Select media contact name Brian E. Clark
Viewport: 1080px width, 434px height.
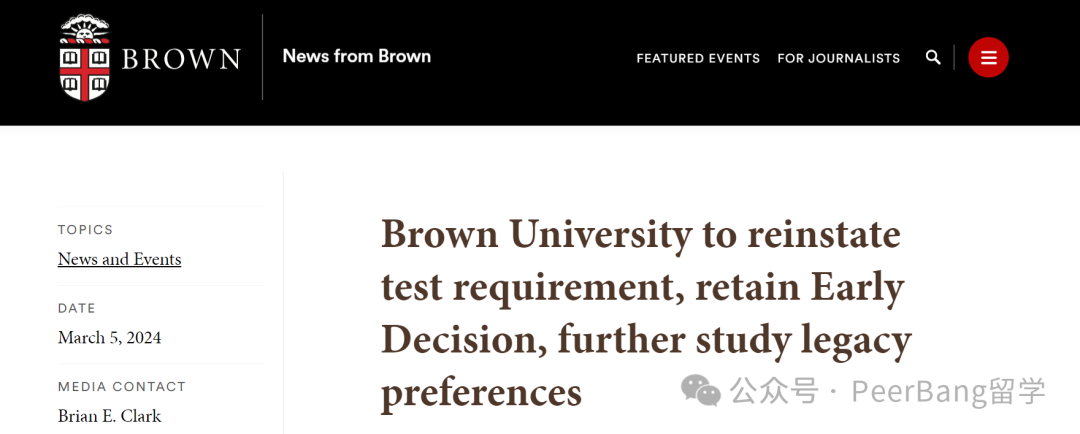(x=110, y=416)
